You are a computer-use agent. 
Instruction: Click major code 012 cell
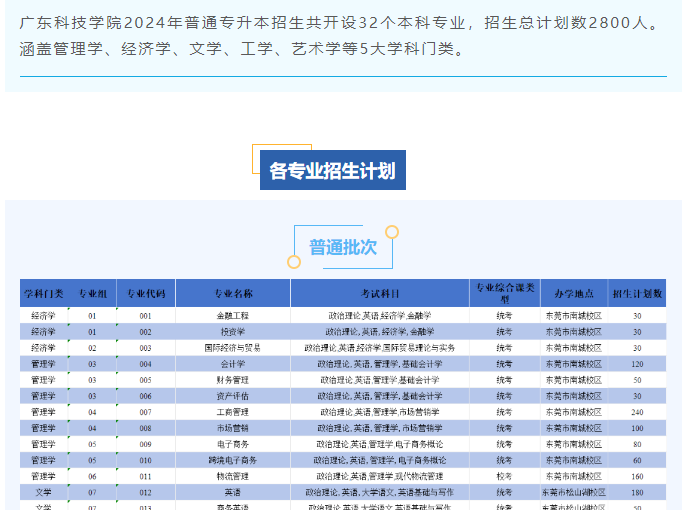point(146,492)
